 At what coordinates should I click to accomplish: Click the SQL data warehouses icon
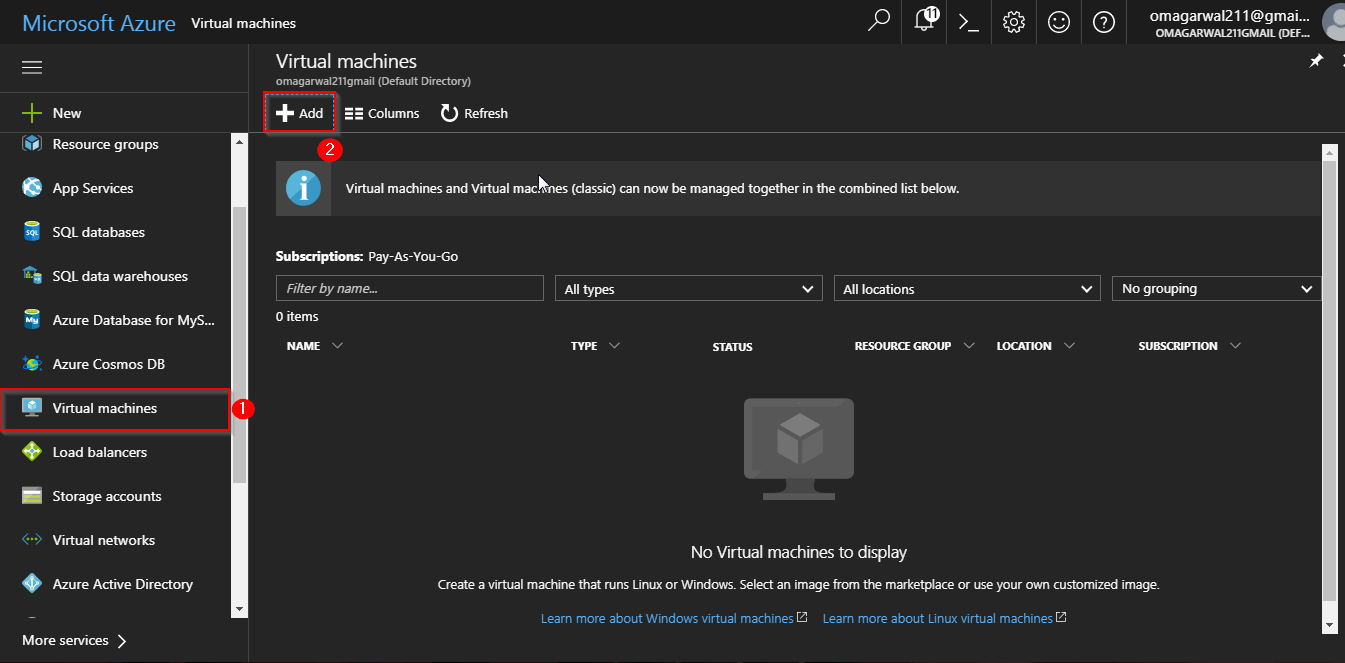(x=32, y=276)
